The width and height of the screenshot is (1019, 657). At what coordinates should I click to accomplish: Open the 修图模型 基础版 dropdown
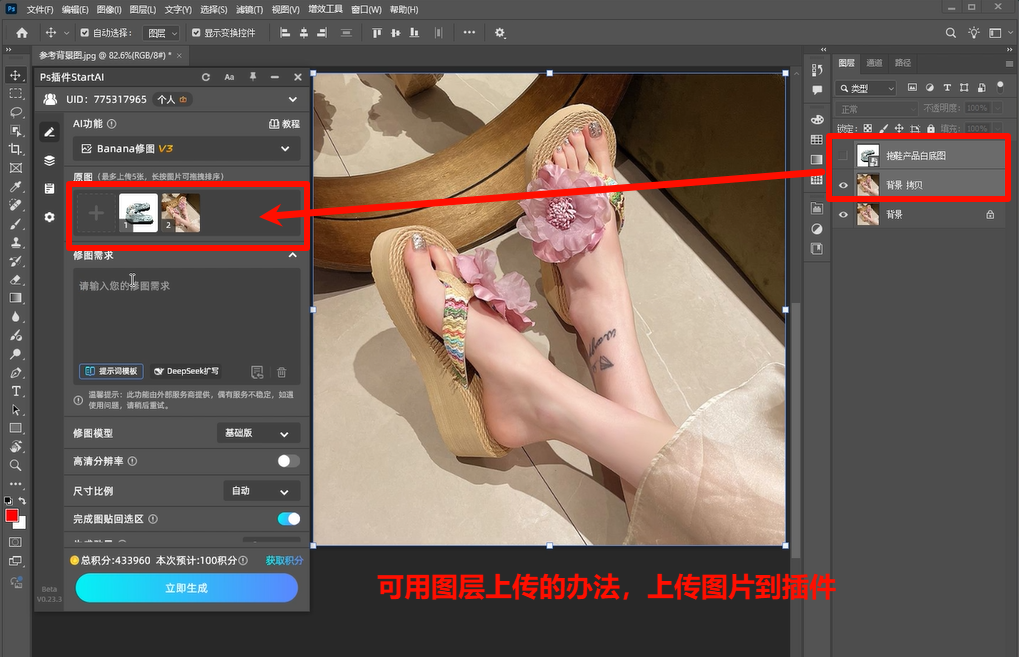click(260, 433)
